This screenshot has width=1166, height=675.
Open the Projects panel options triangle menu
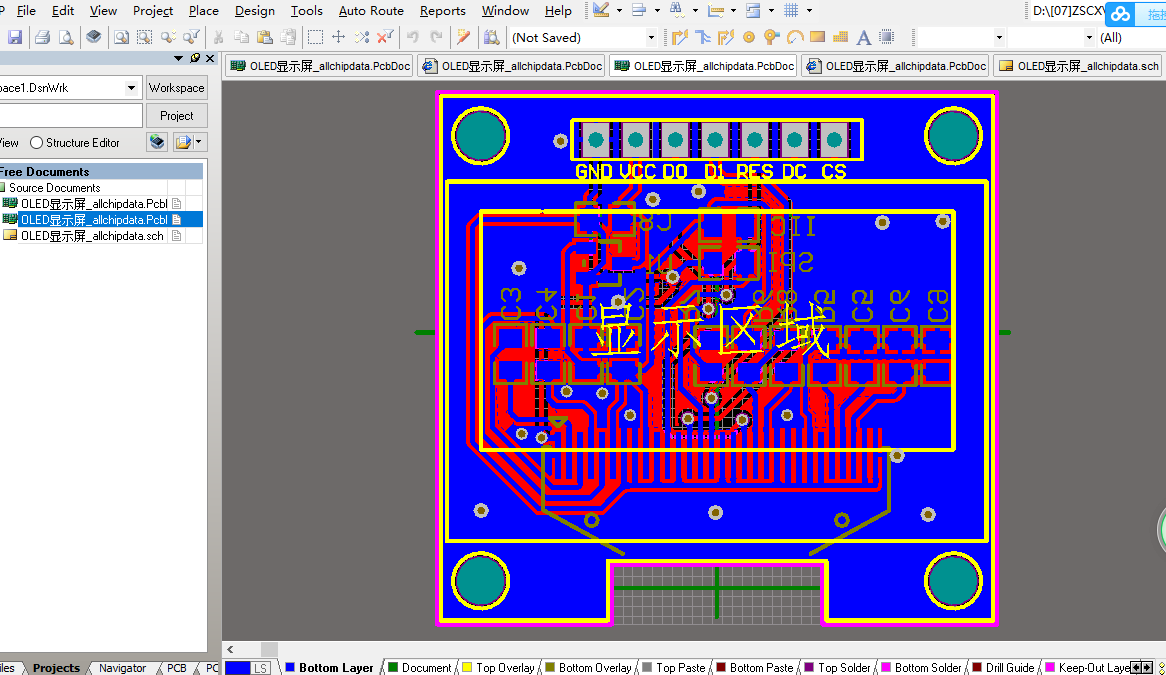[x=178, y=58]
